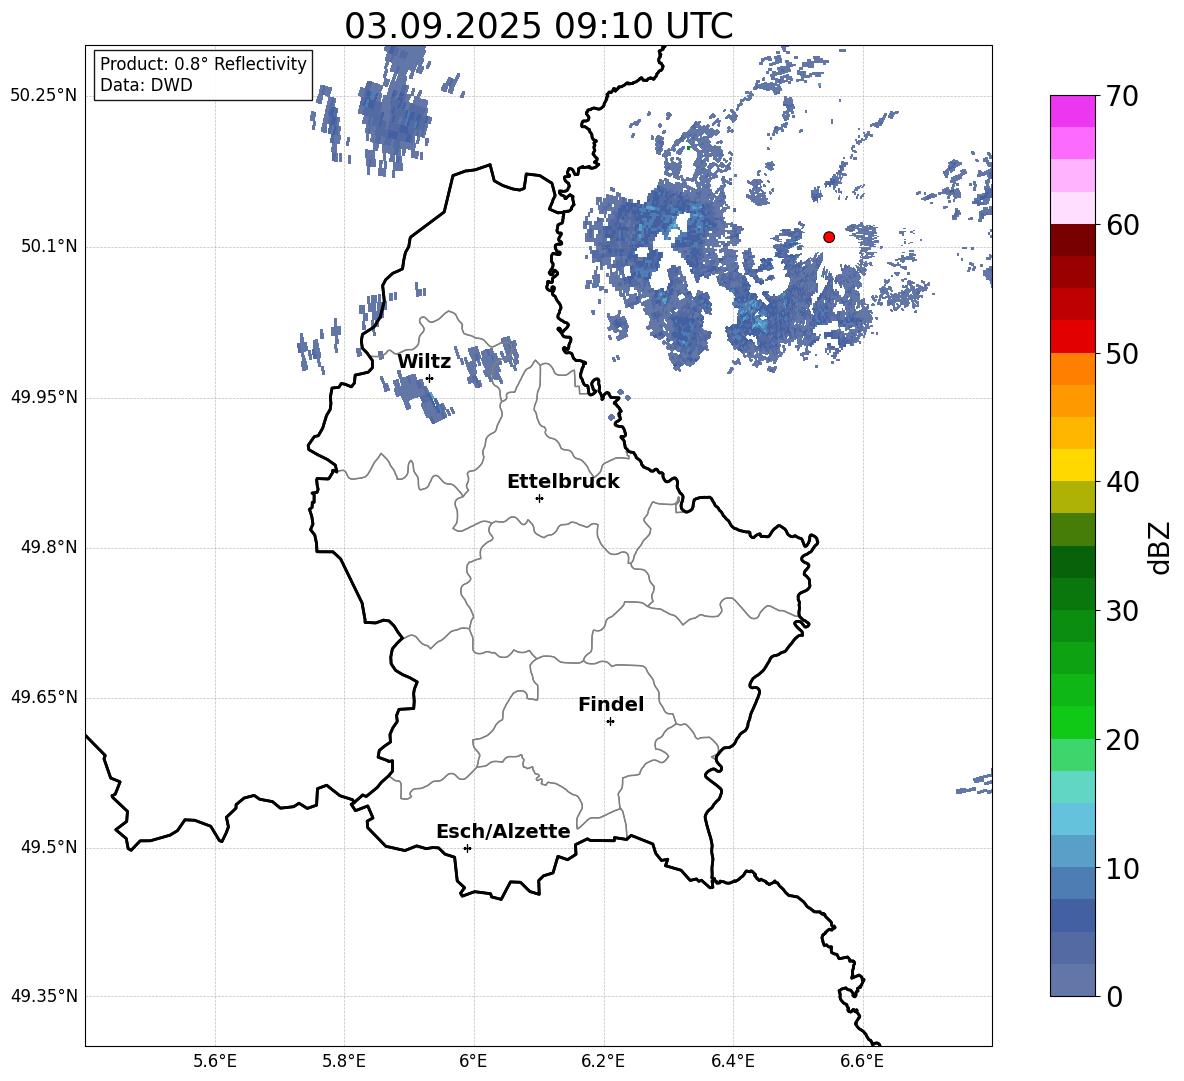Image resolution: width=1184 pixels, height=1081 pixels.
Task: Click the 50.25°N latitude label
Action: [x=44, y=96]
